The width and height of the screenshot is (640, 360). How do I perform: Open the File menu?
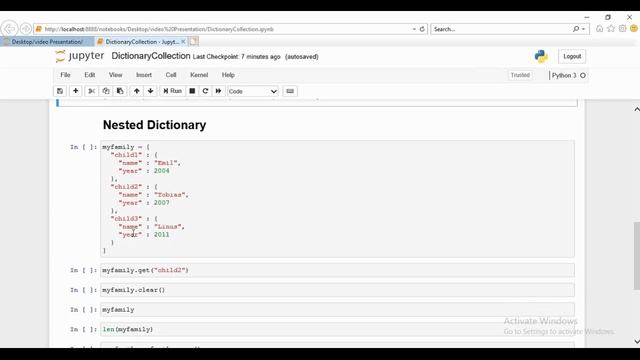(x=65, y=75)
